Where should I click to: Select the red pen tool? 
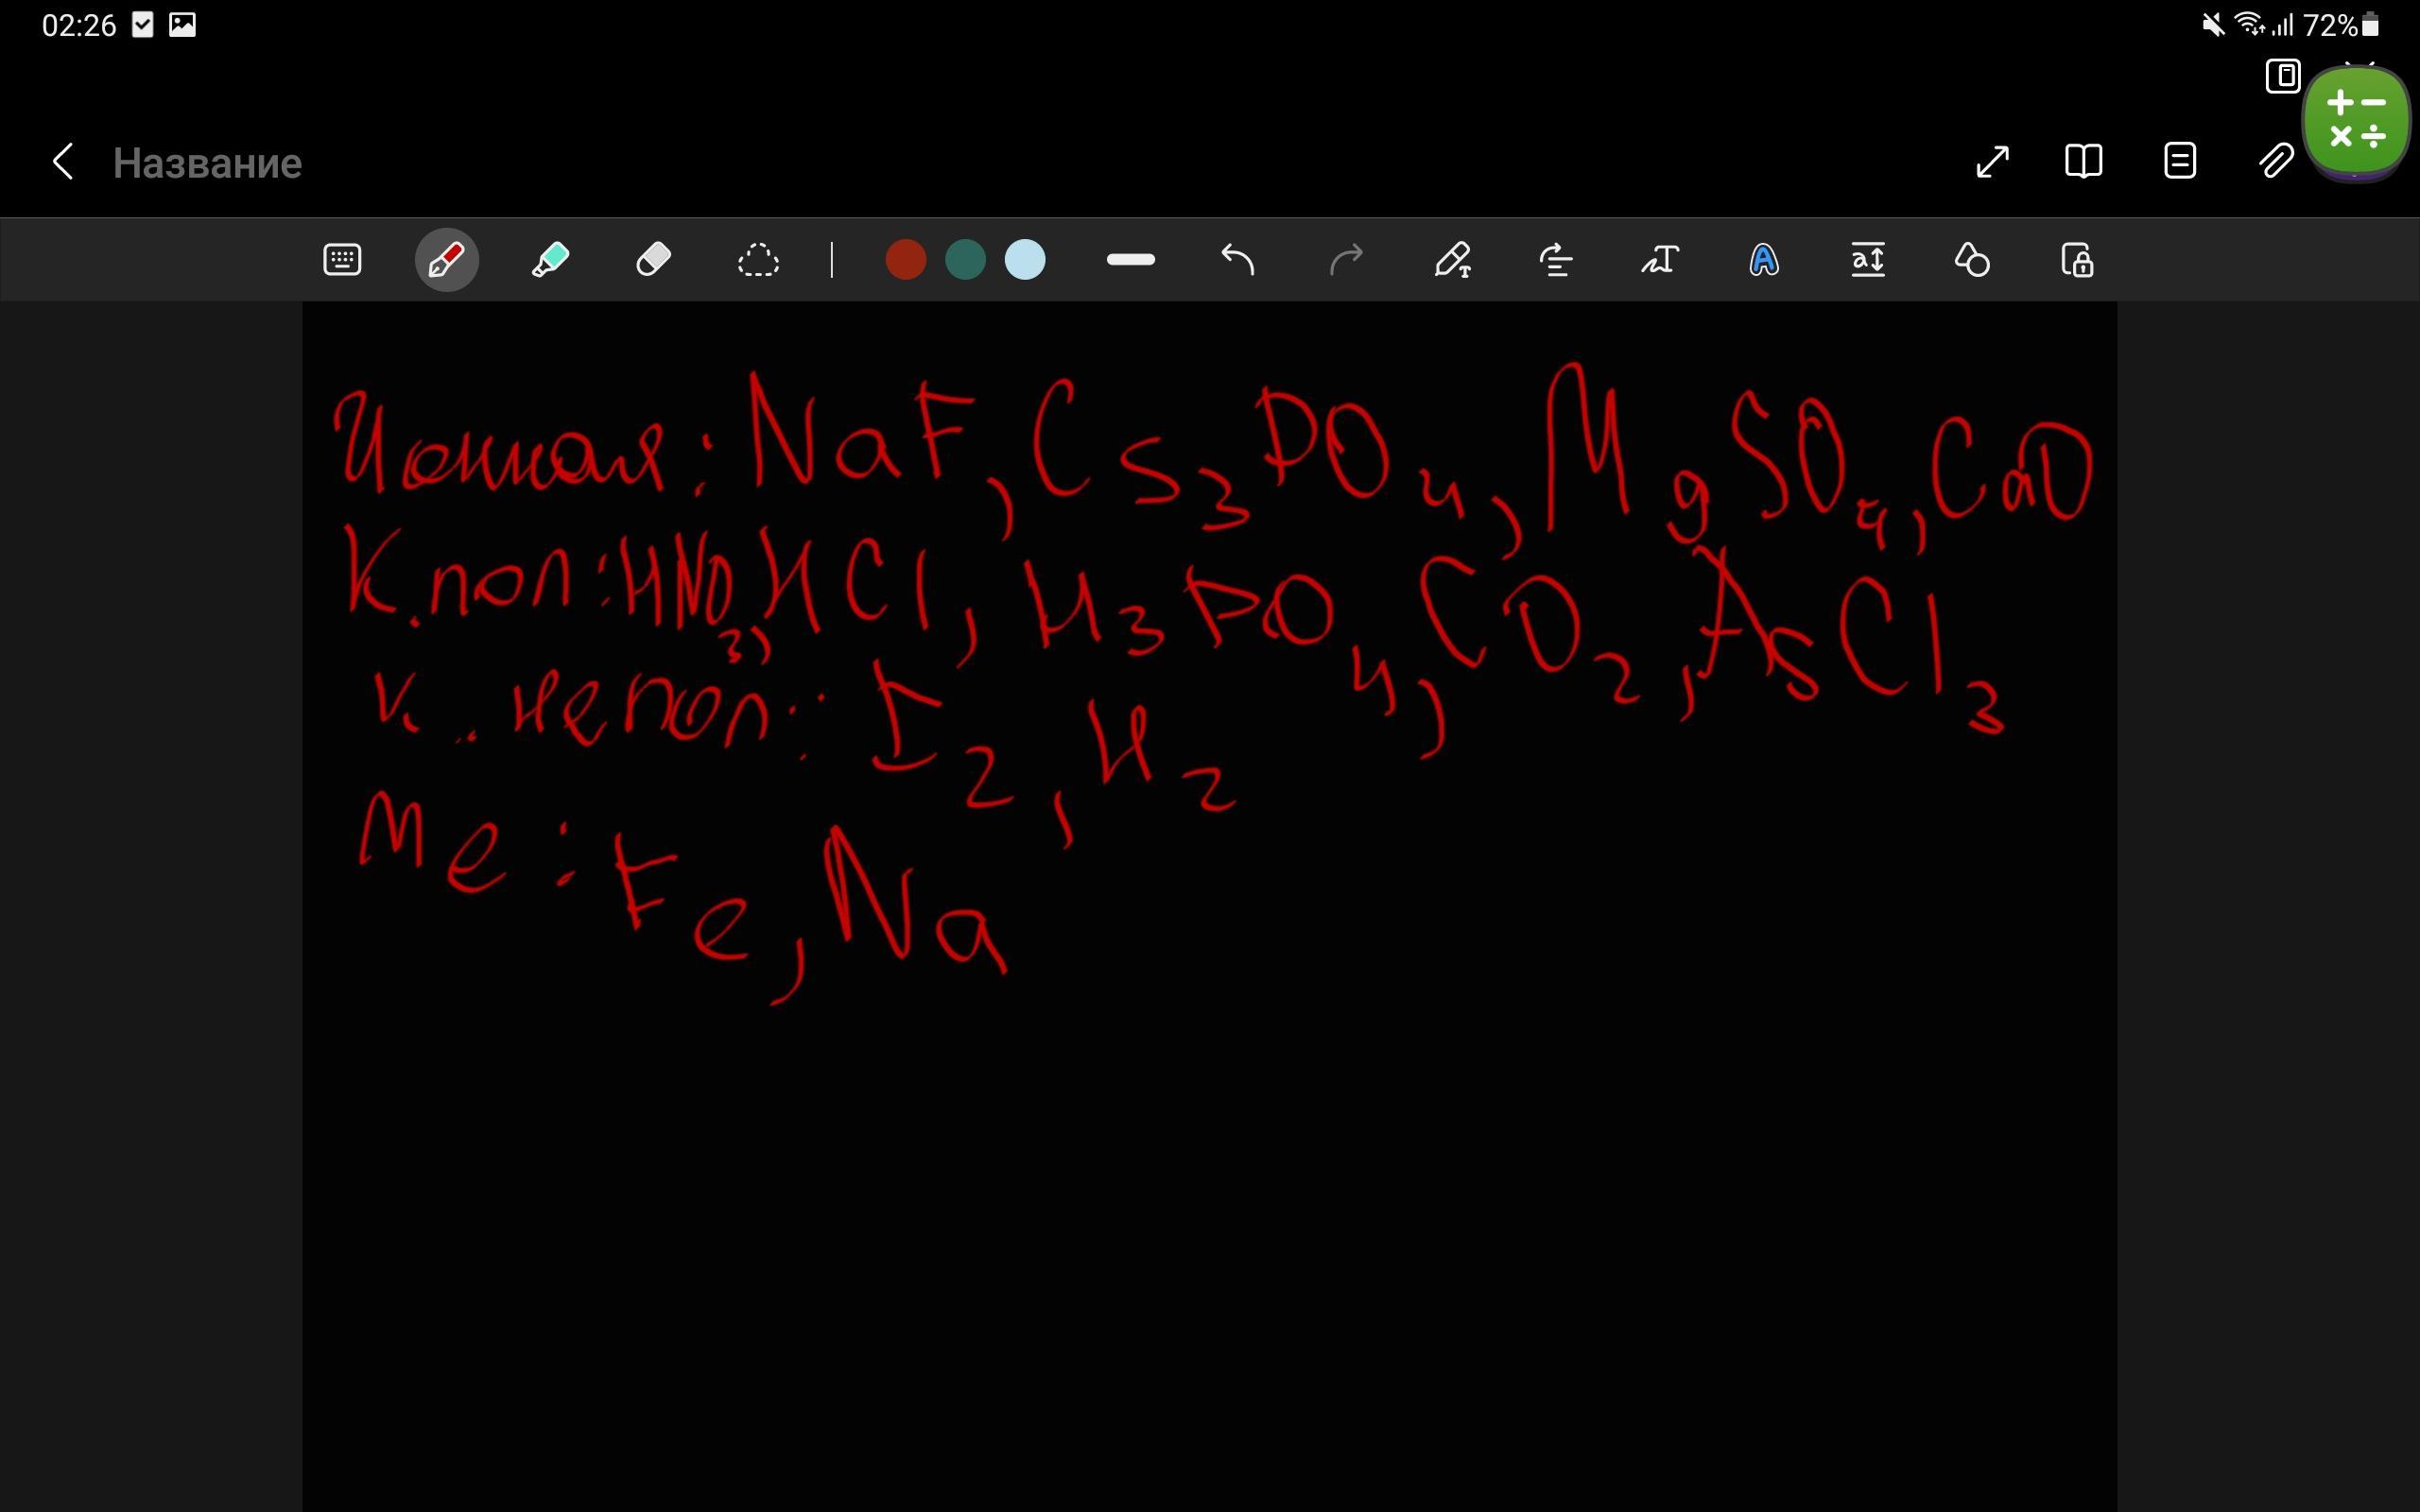(446, 260)
